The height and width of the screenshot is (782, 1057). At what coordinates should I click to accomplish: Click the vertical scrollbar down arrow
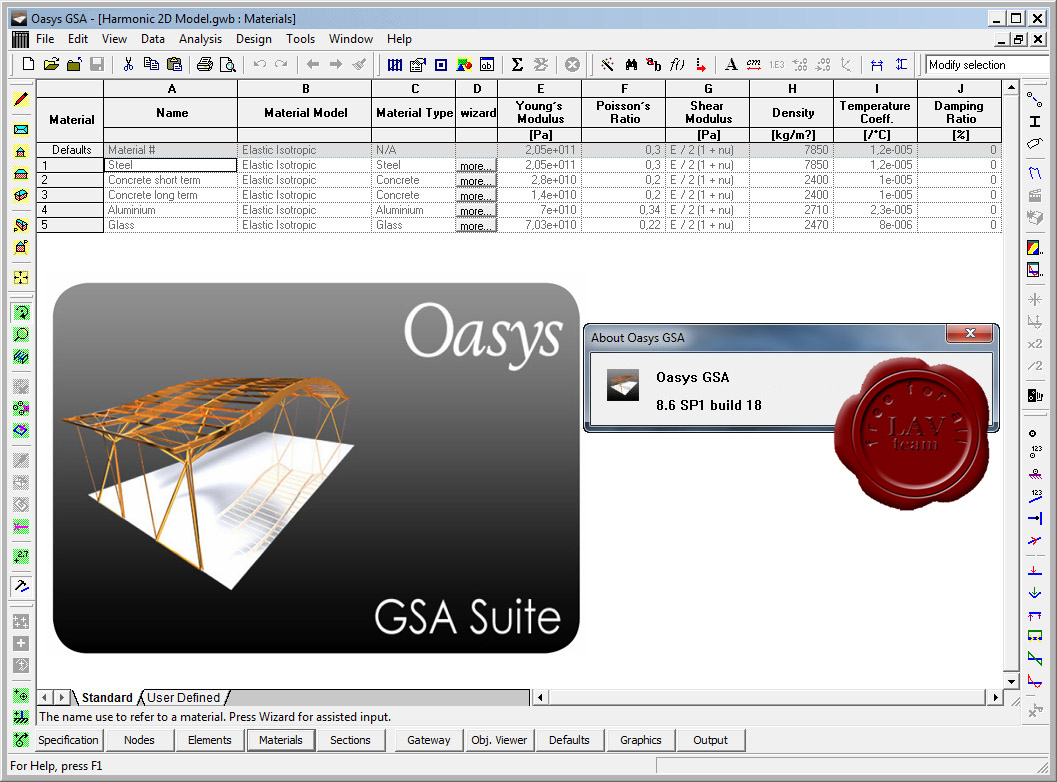tap(1010, 681)
